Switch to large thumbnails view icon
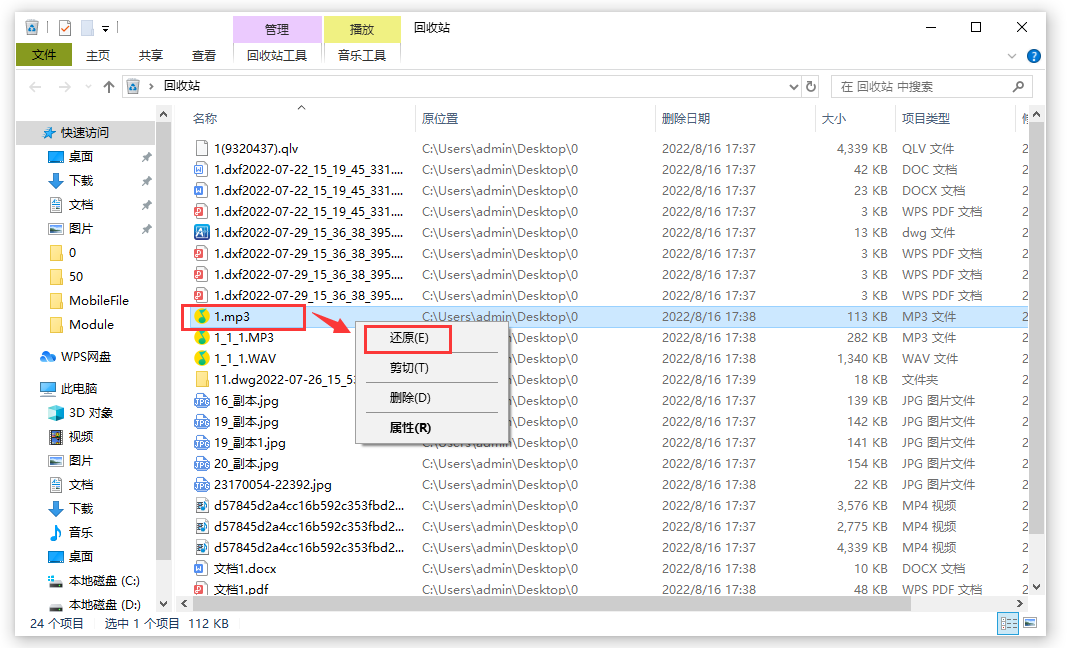The width and height of the screenshot is (1074, 648). (x=1028, y=623)
